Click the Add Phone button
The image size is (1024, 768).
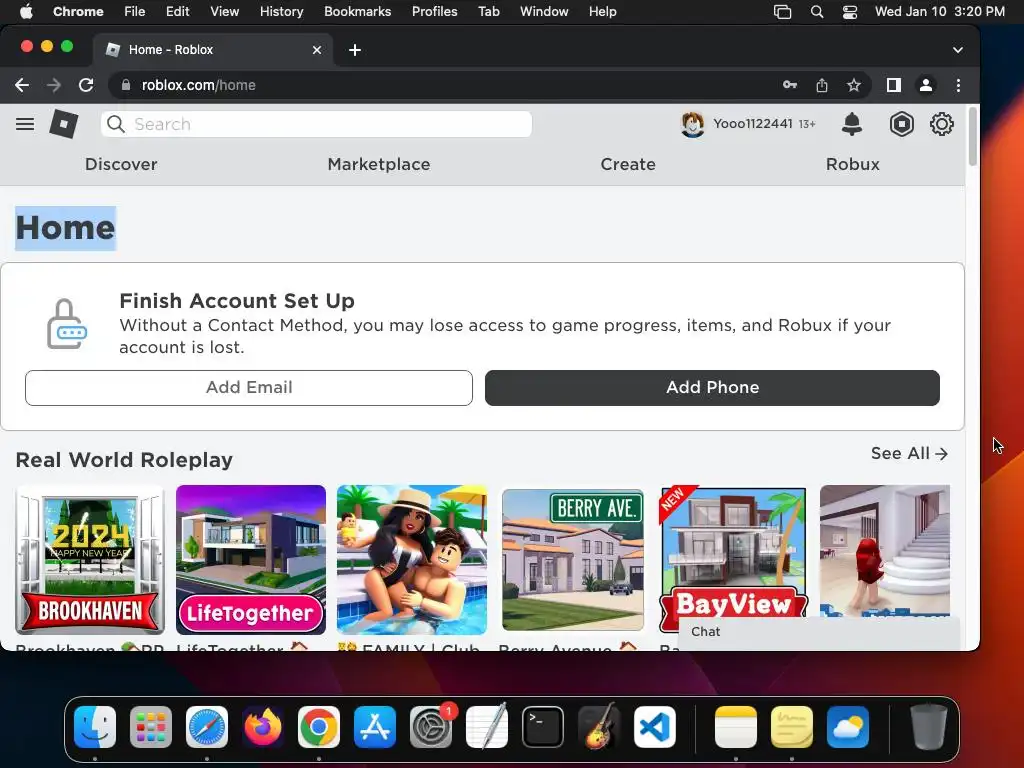click(712, 388)
